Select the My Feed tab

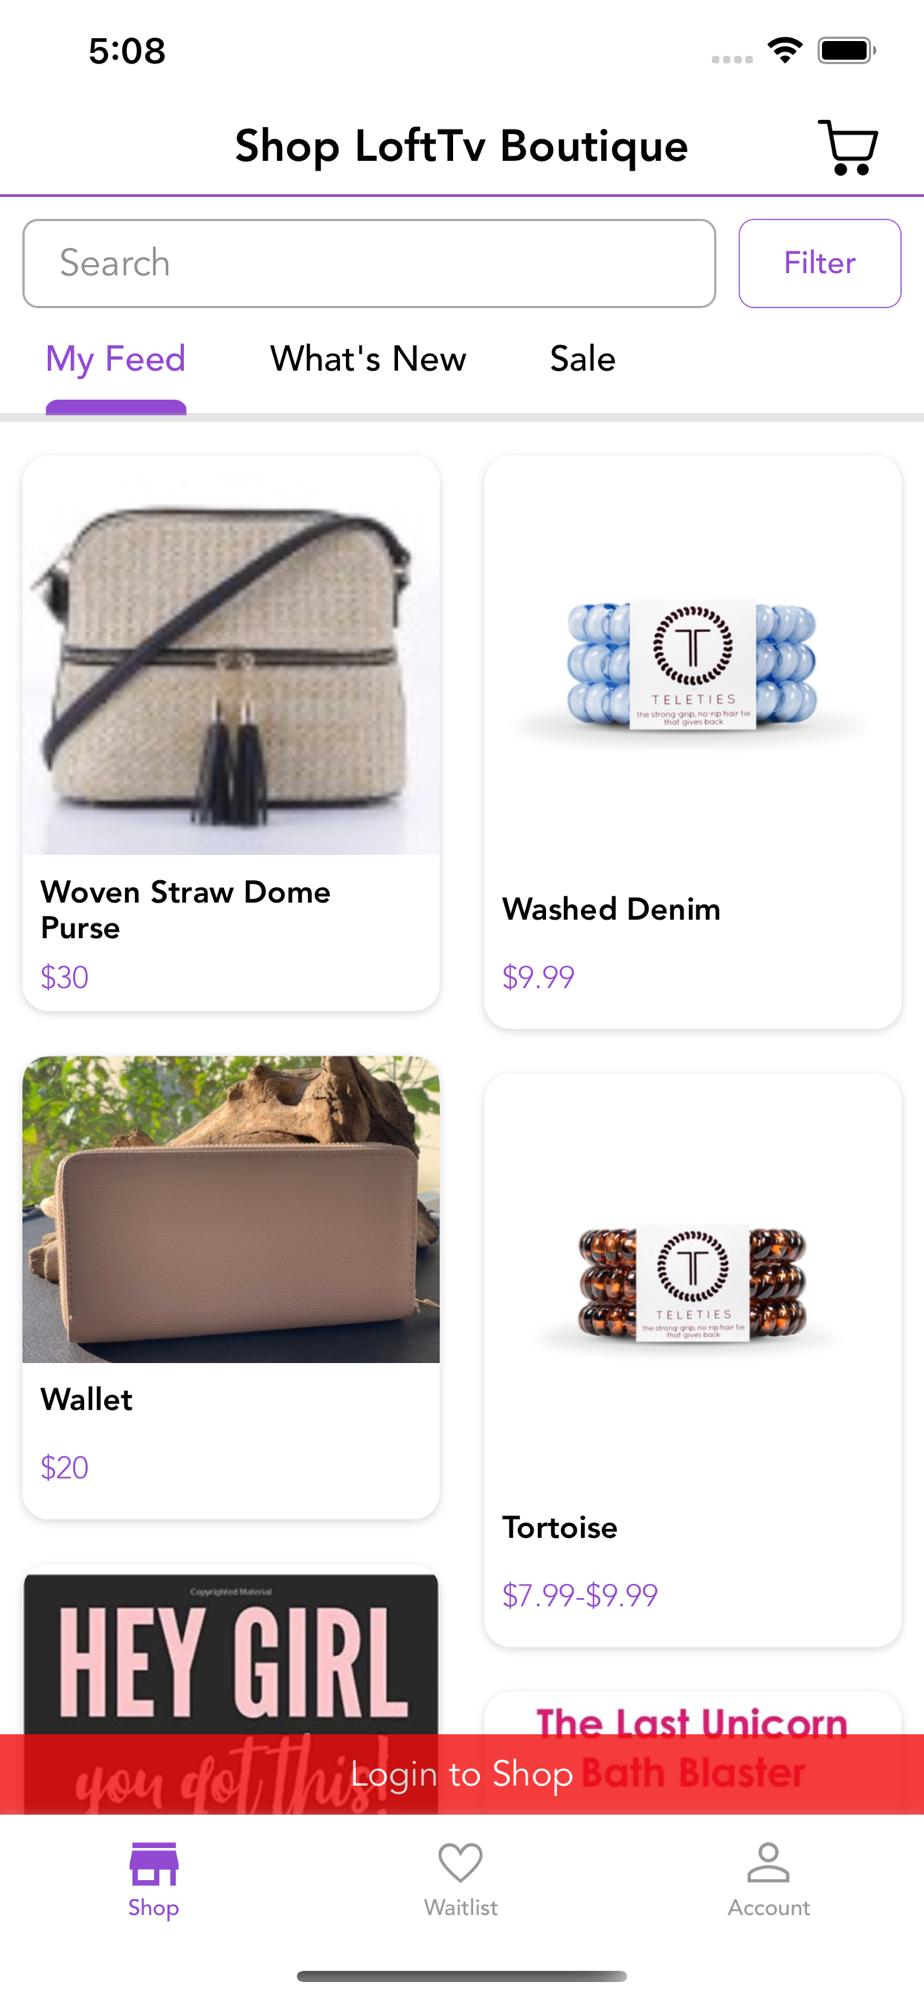116,359
